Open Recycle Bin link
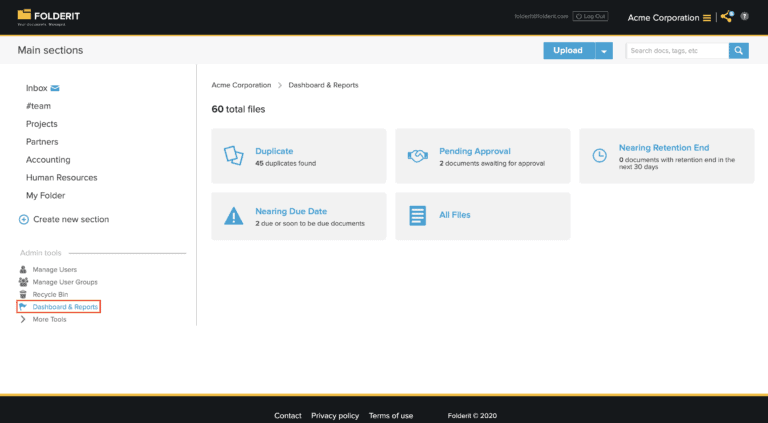The width and height of the screenshot is (768, 423). click(x=50, y=294)
